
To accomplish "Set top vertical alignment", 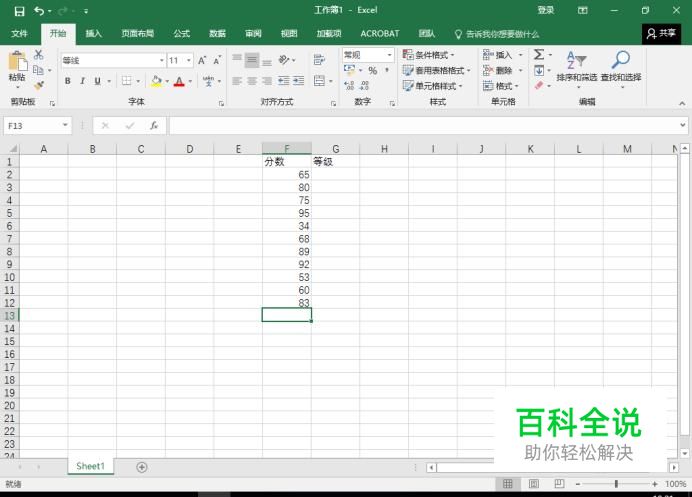I will tap(237, 59).
